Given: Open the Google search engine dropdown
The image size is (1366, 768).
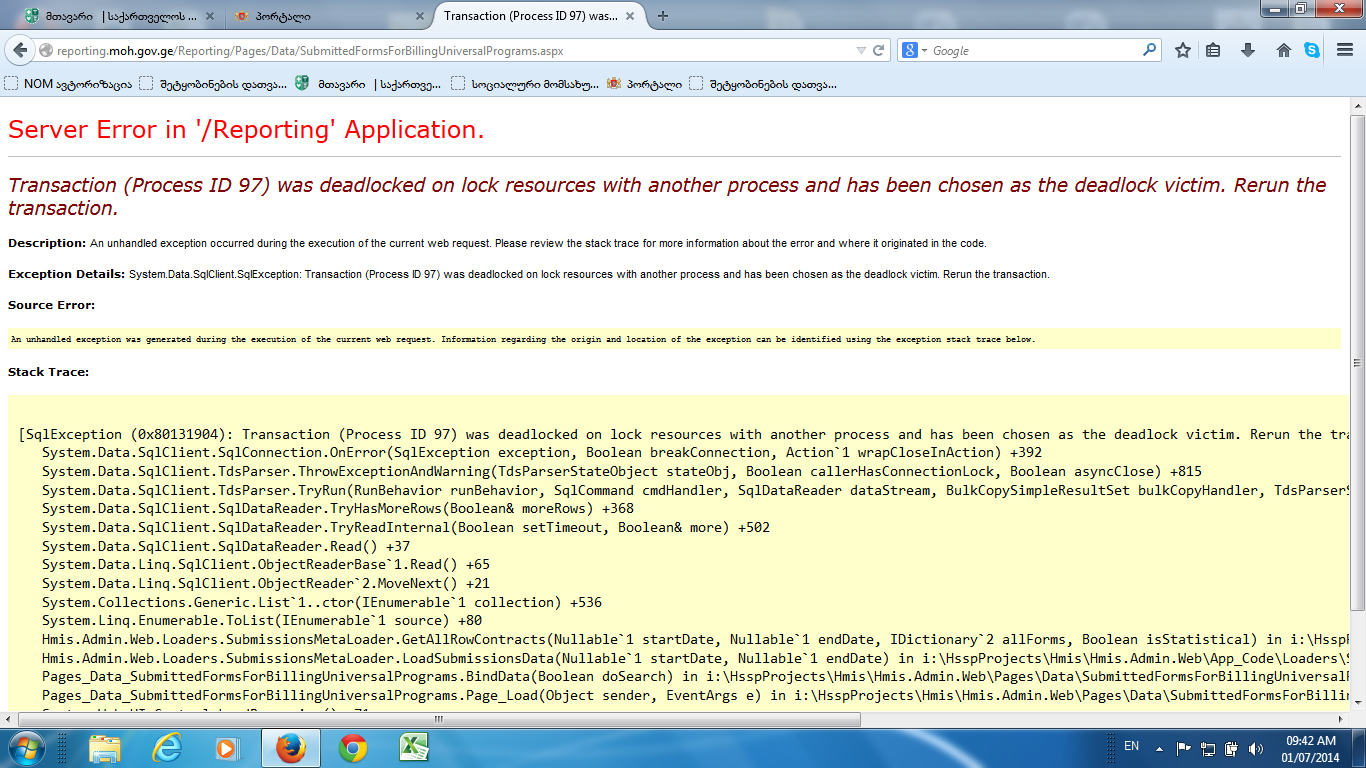Looking at the screenshot, I should 916,50.
